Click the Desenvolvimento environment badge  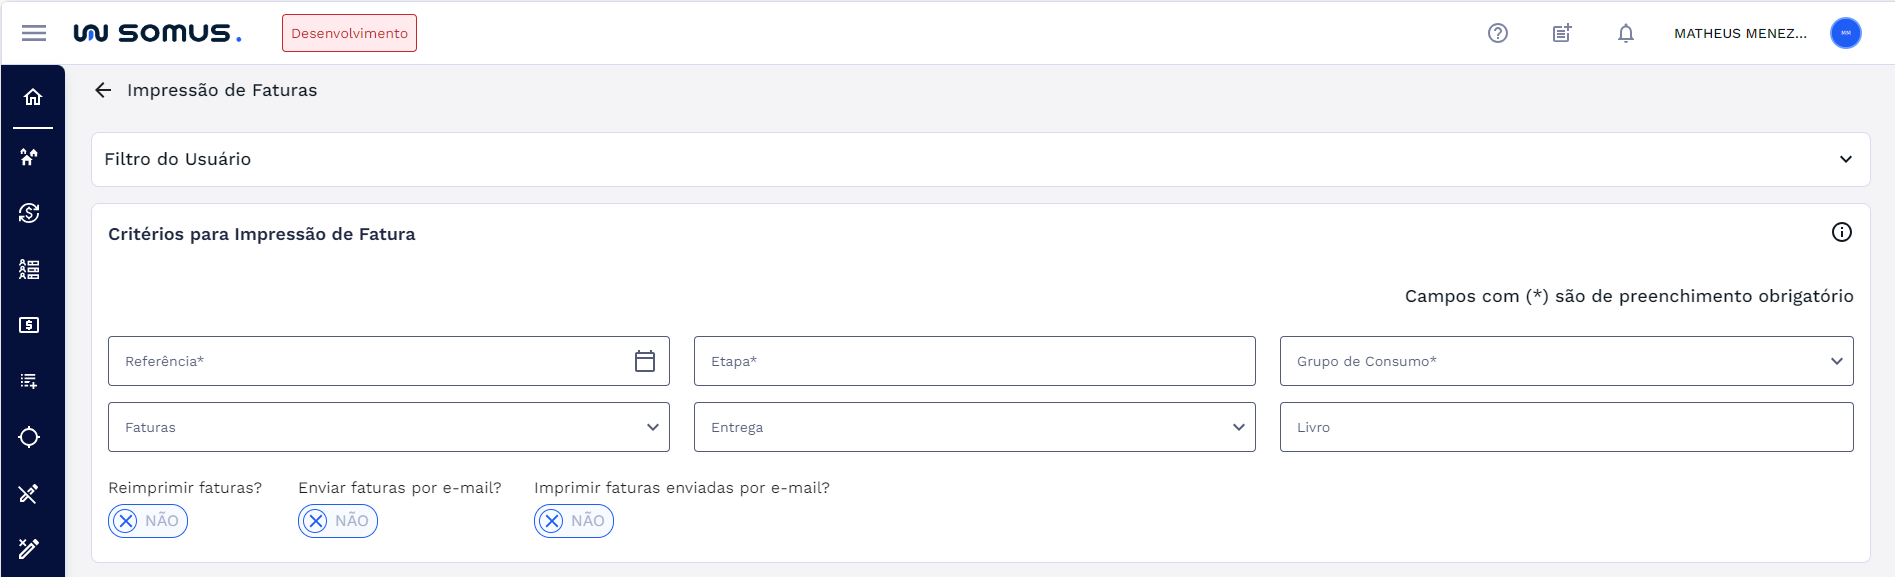click(x=349, y=33)
